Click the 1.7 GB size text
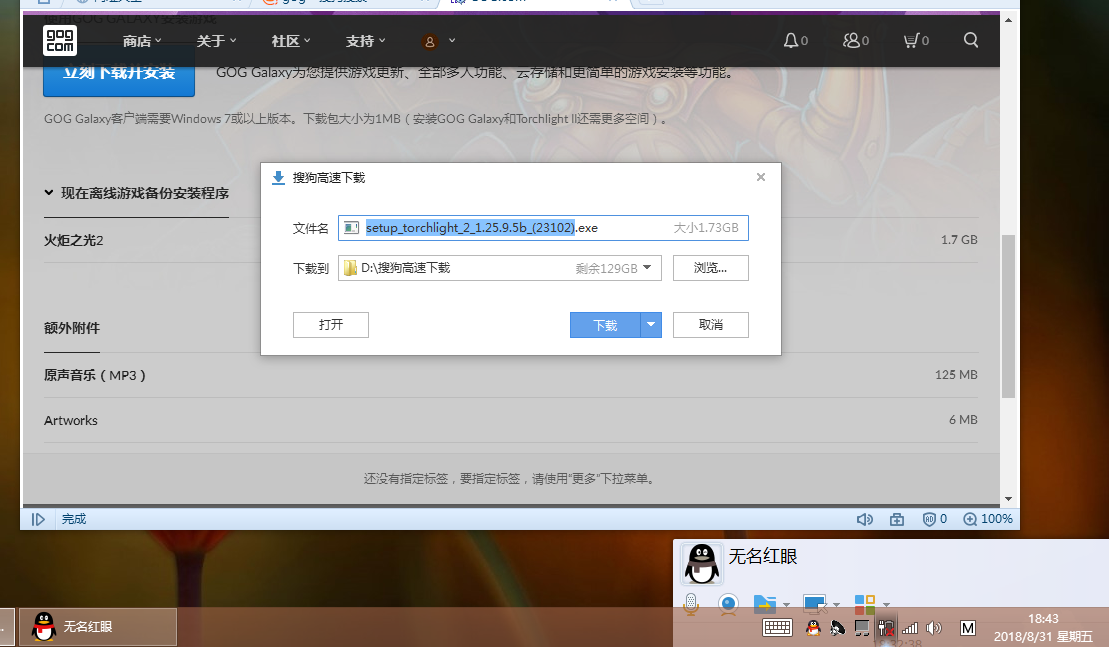 click(959, 240)
